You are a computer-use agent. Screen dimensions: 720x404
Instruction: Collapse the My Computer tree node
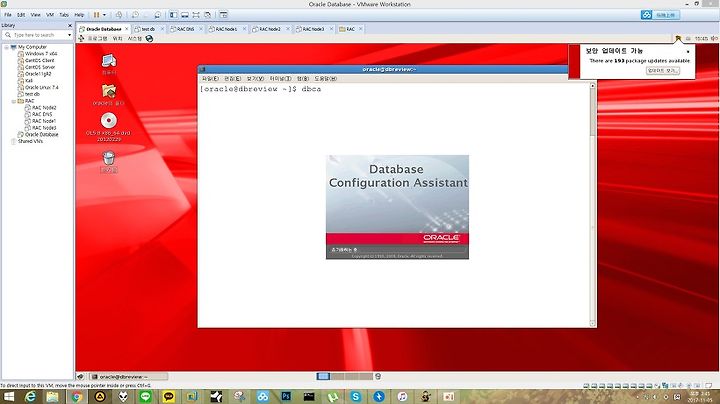coord(7,47)
